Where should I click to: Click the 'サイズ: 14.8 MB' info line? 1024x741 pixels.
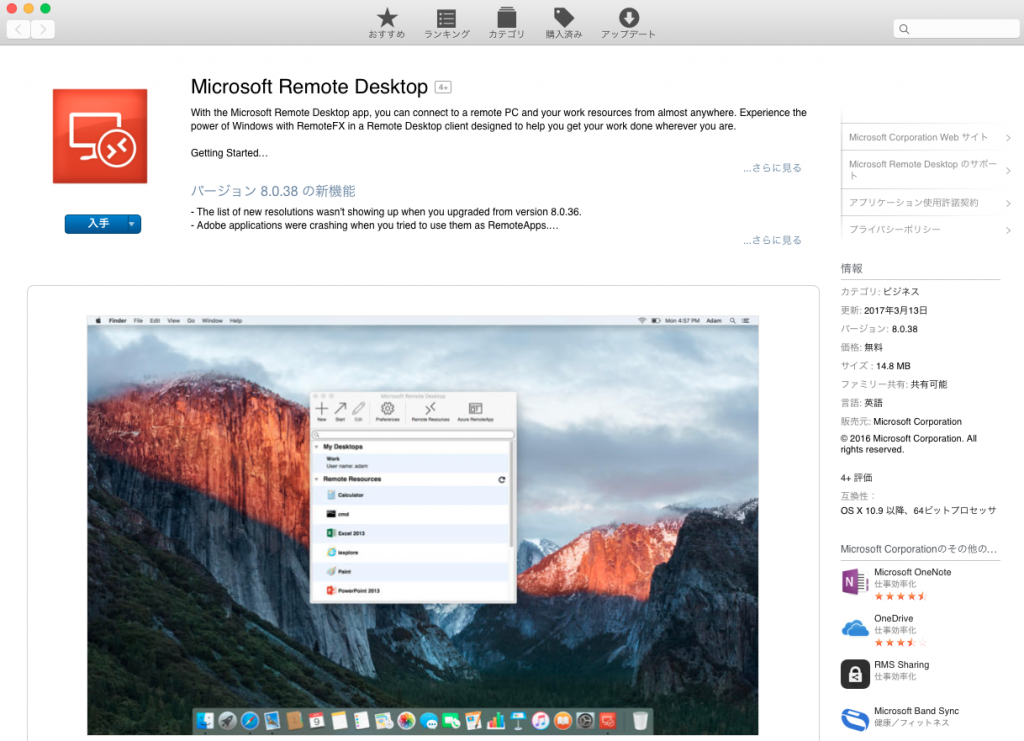coord(875,366)
